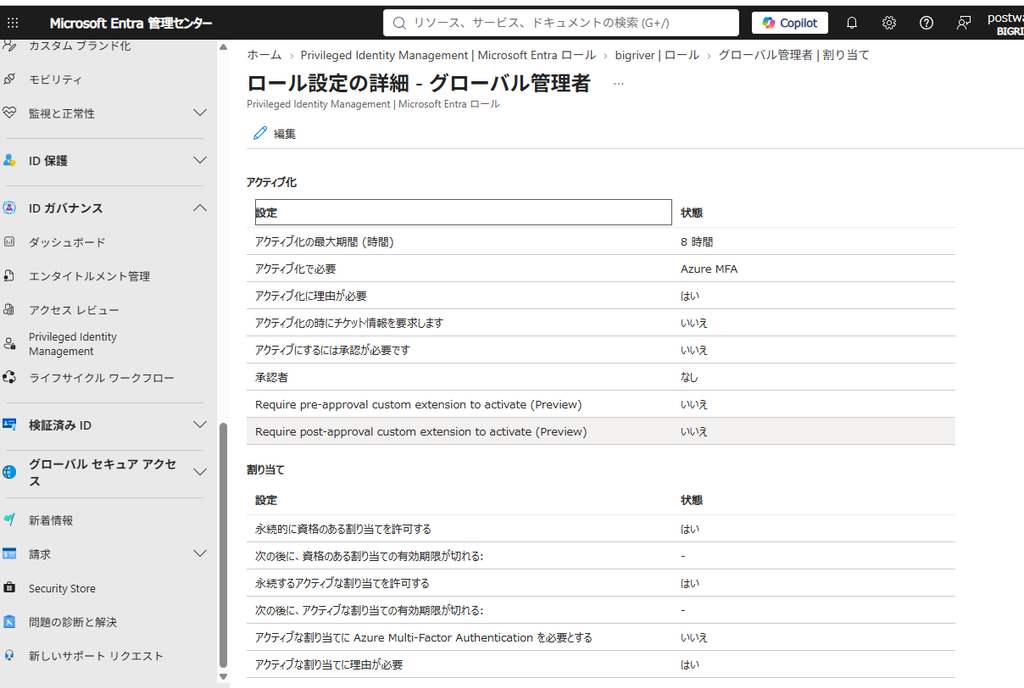Expand the 請求 section chevron
This screenshot has width=1024, height=688.
pyautogui.click(x=200, y=554)
